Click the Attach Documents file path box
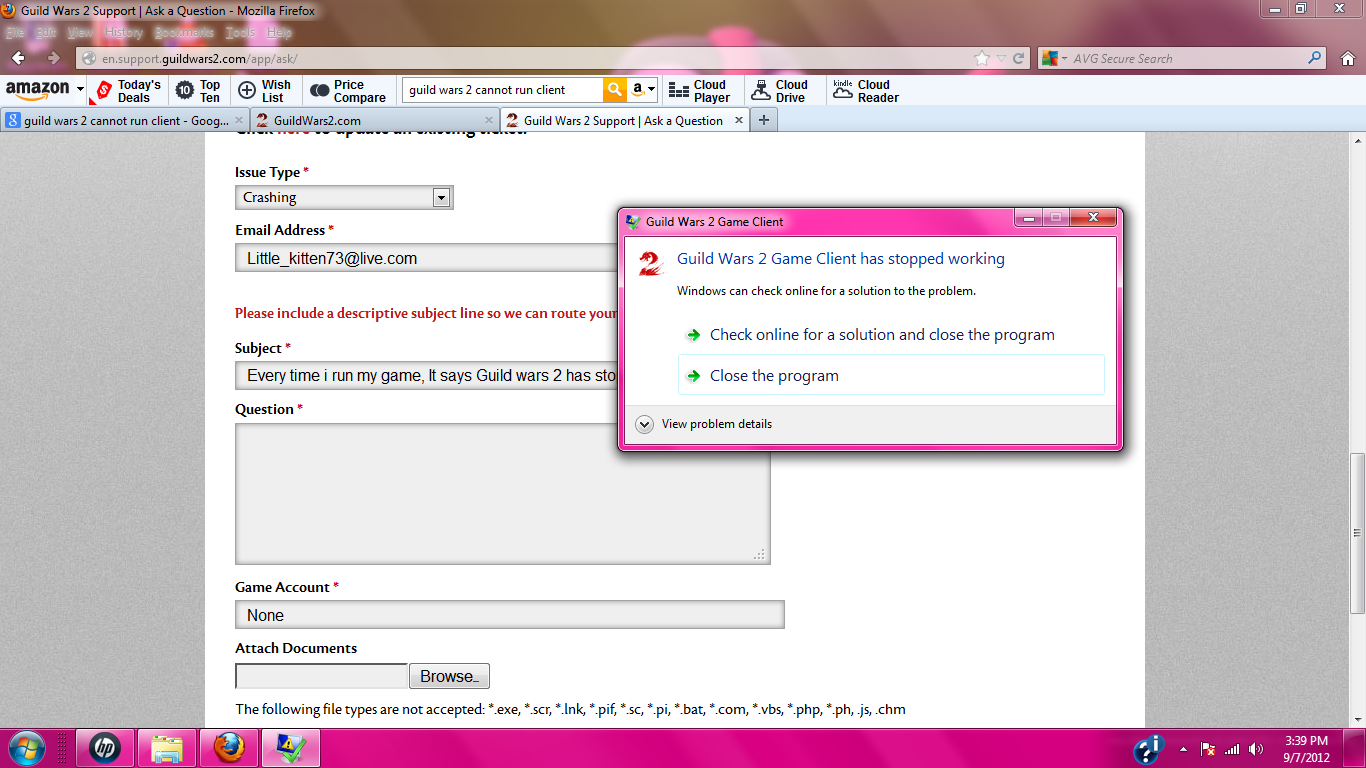Screen dimensions: 1366x768 point(321,676)
